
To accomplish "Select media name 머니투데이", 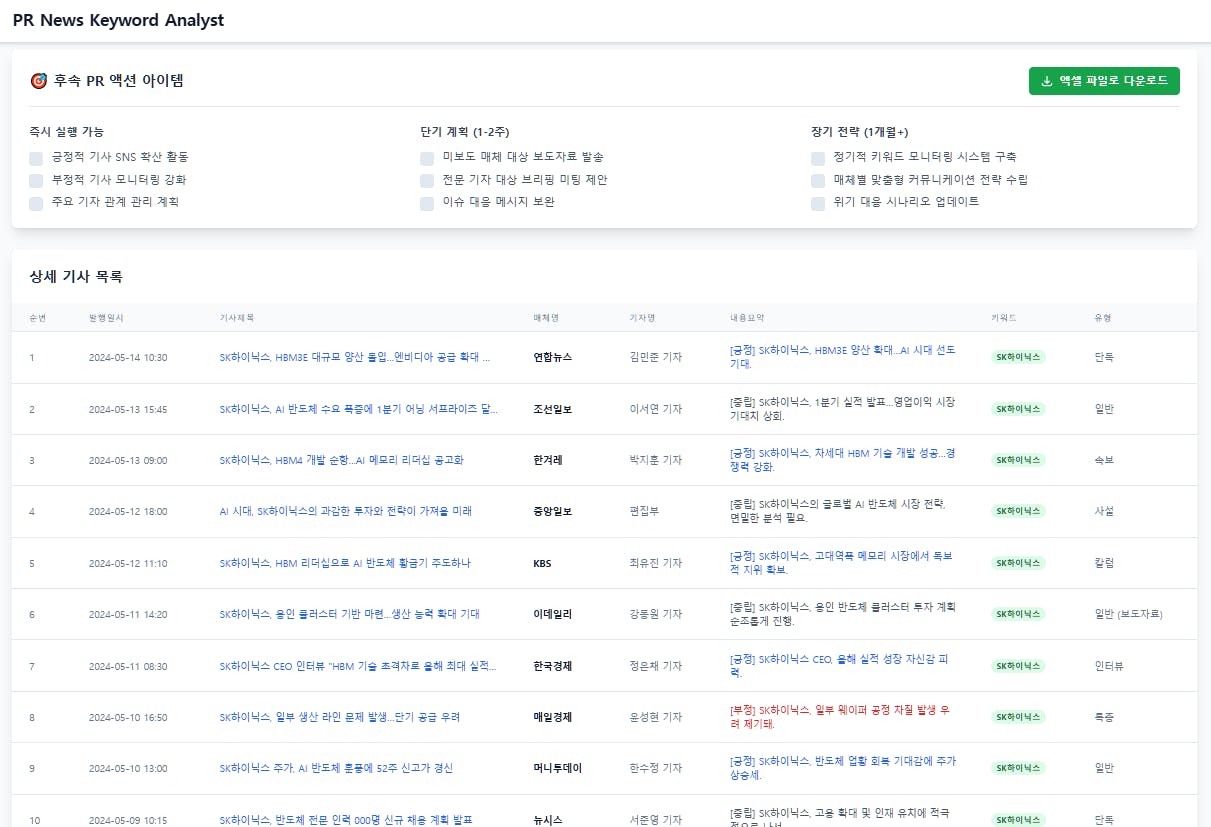I will pos(558,768).
